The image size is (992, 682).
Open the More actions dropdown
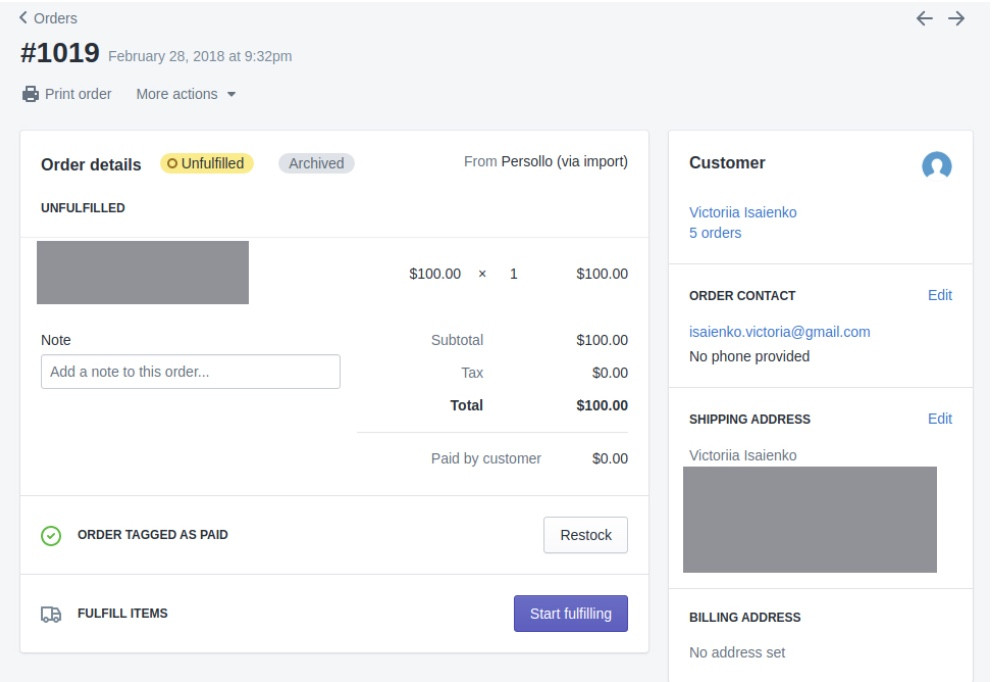pyautogui.click(x=186, y=94)
